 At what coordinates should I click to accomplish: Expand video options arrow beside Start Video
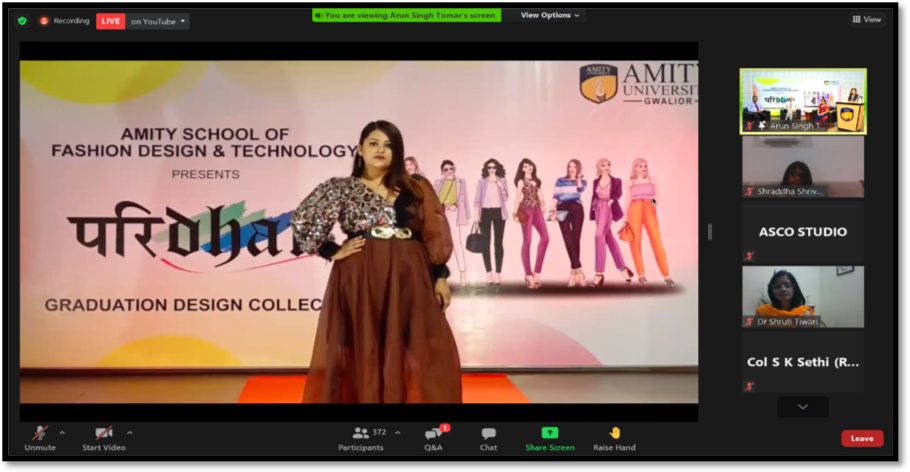[129, 433]
